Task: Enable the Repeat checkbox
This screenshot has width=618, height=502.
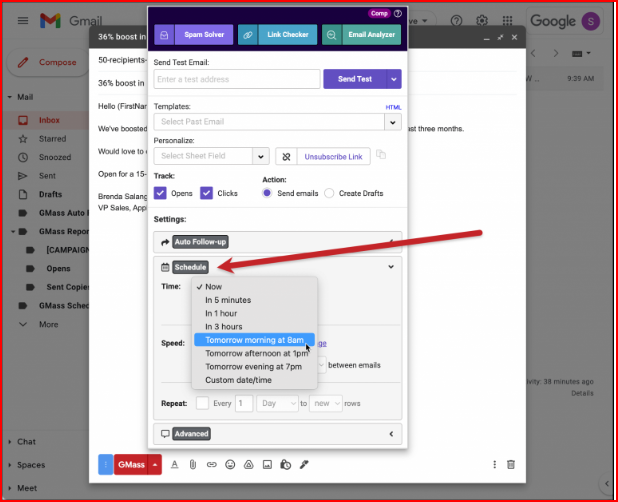Action: point(202,403)
